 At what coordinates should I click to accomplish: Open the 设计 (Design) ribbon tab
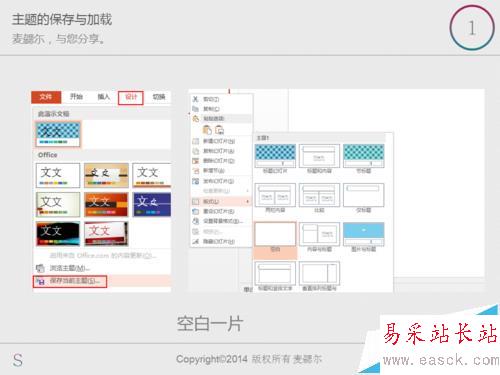click(x=131, y=97)
